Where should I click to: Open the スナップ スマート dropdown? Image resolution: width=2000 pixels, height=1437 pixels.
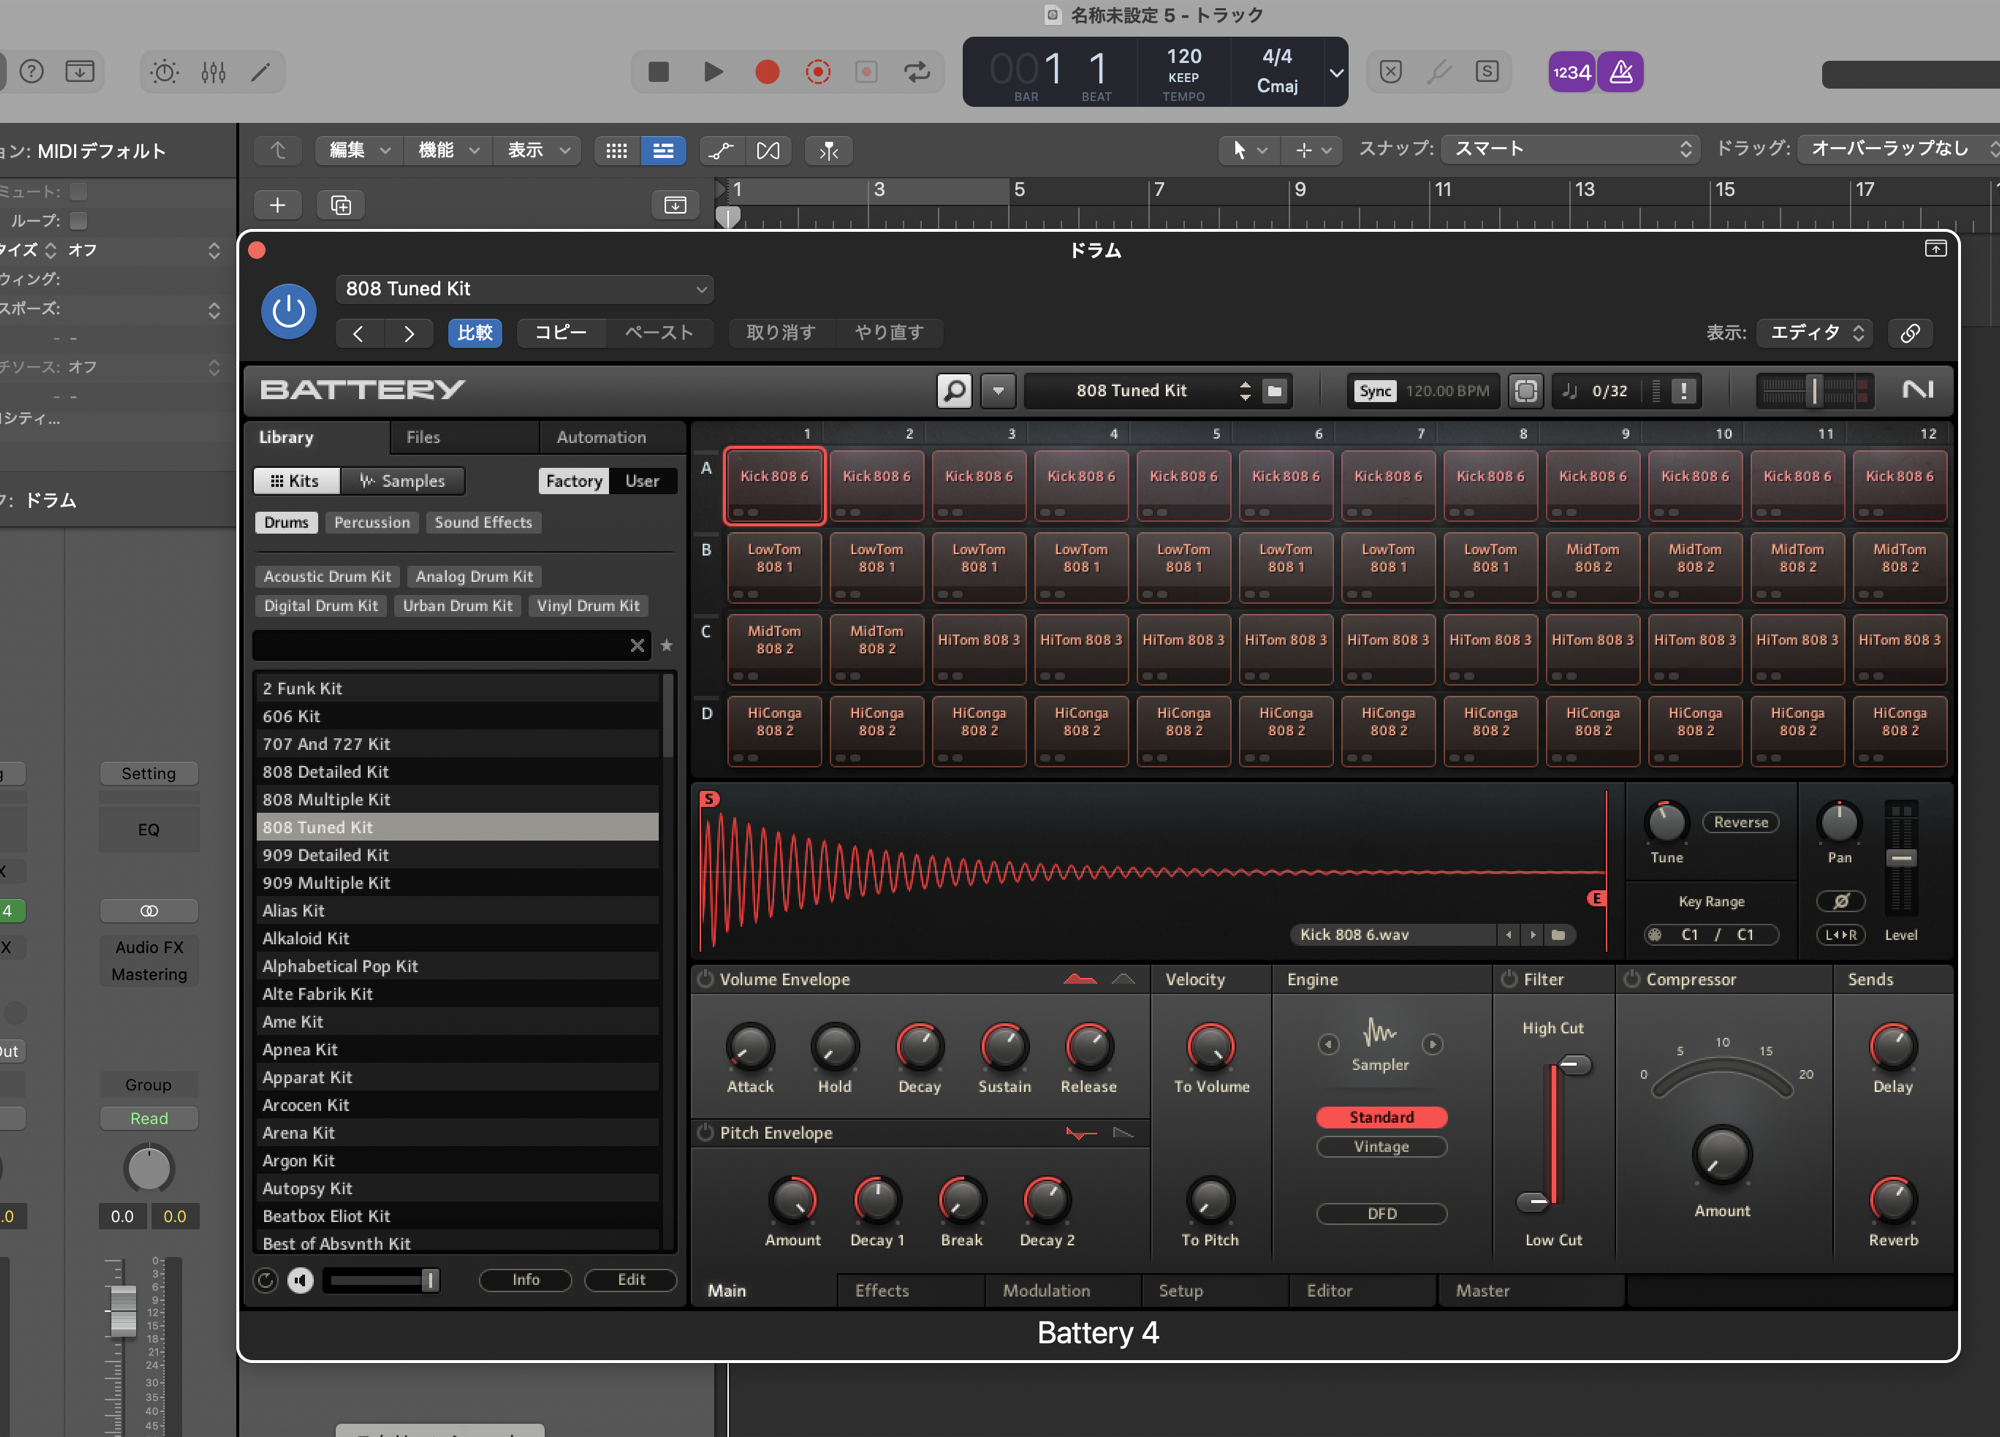pyautogui.click(x=1572, y=149)
